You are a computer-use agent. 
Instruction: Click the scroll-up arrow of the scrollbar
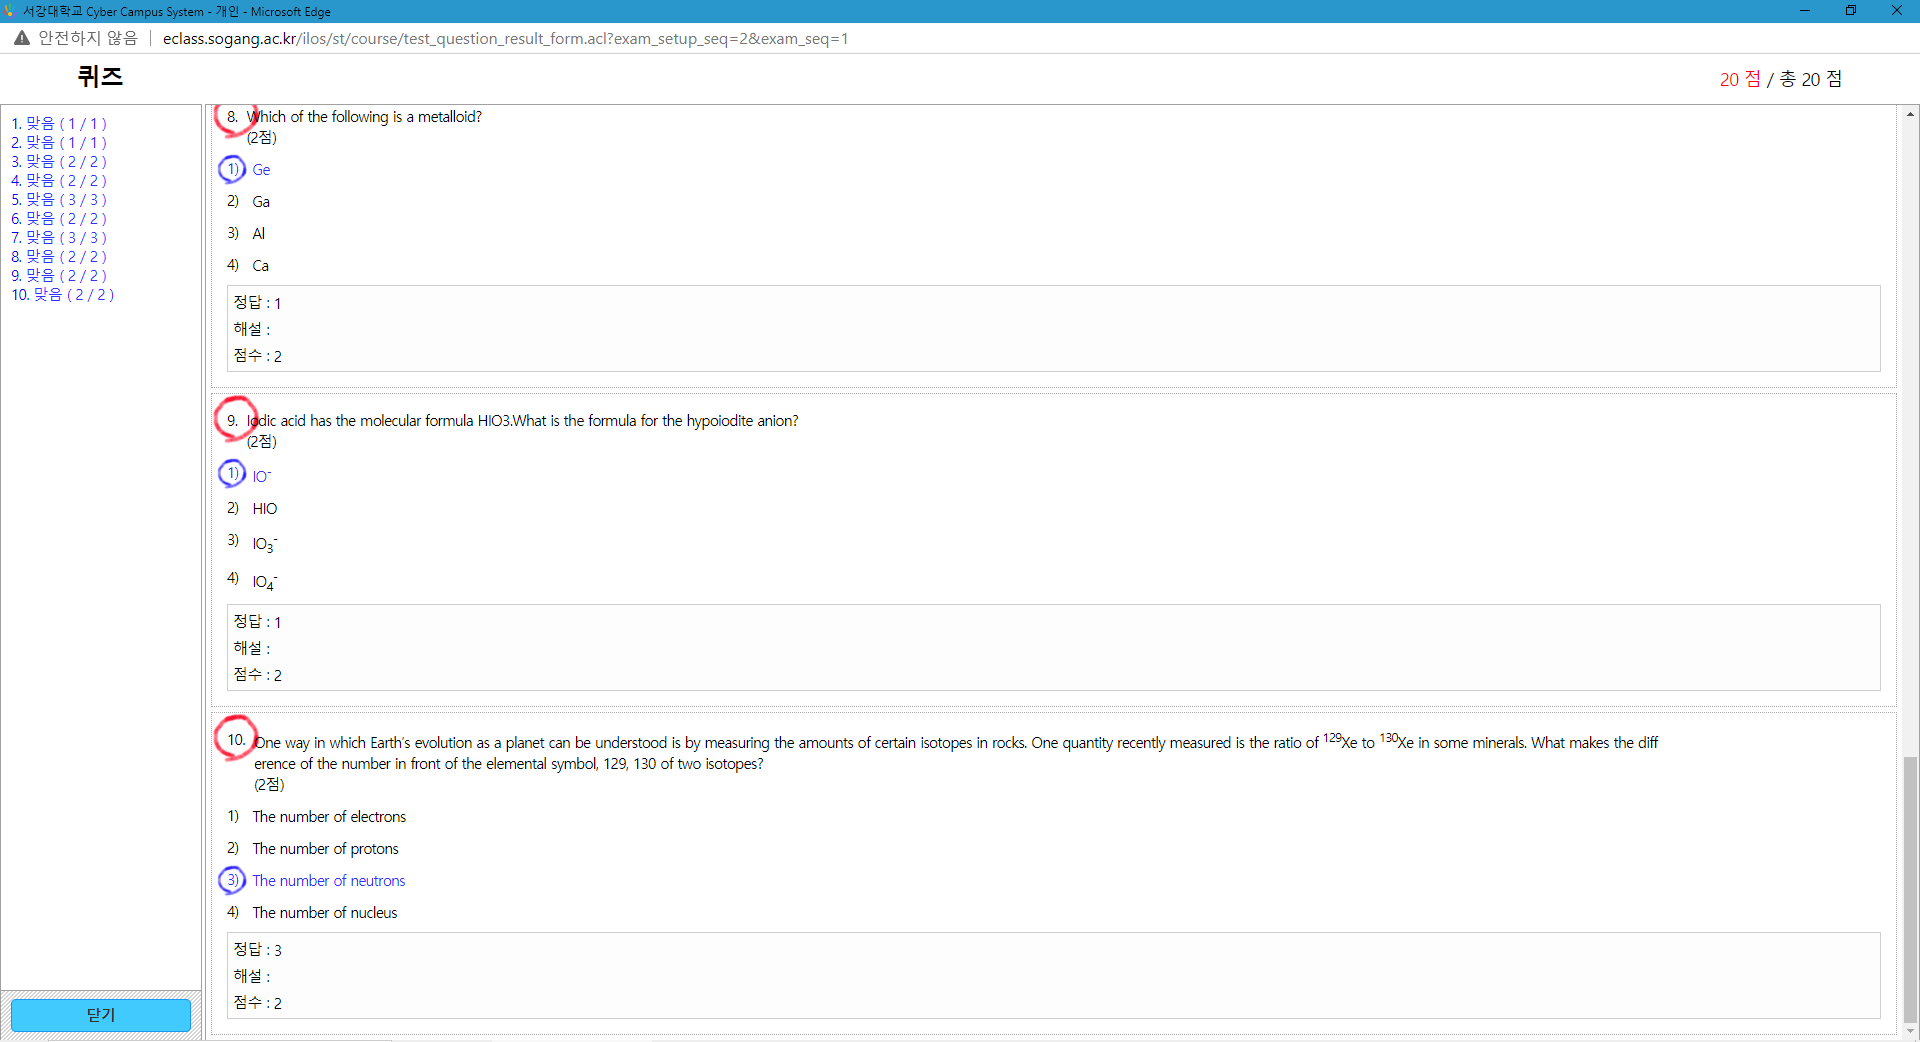tap(1910, 114)
